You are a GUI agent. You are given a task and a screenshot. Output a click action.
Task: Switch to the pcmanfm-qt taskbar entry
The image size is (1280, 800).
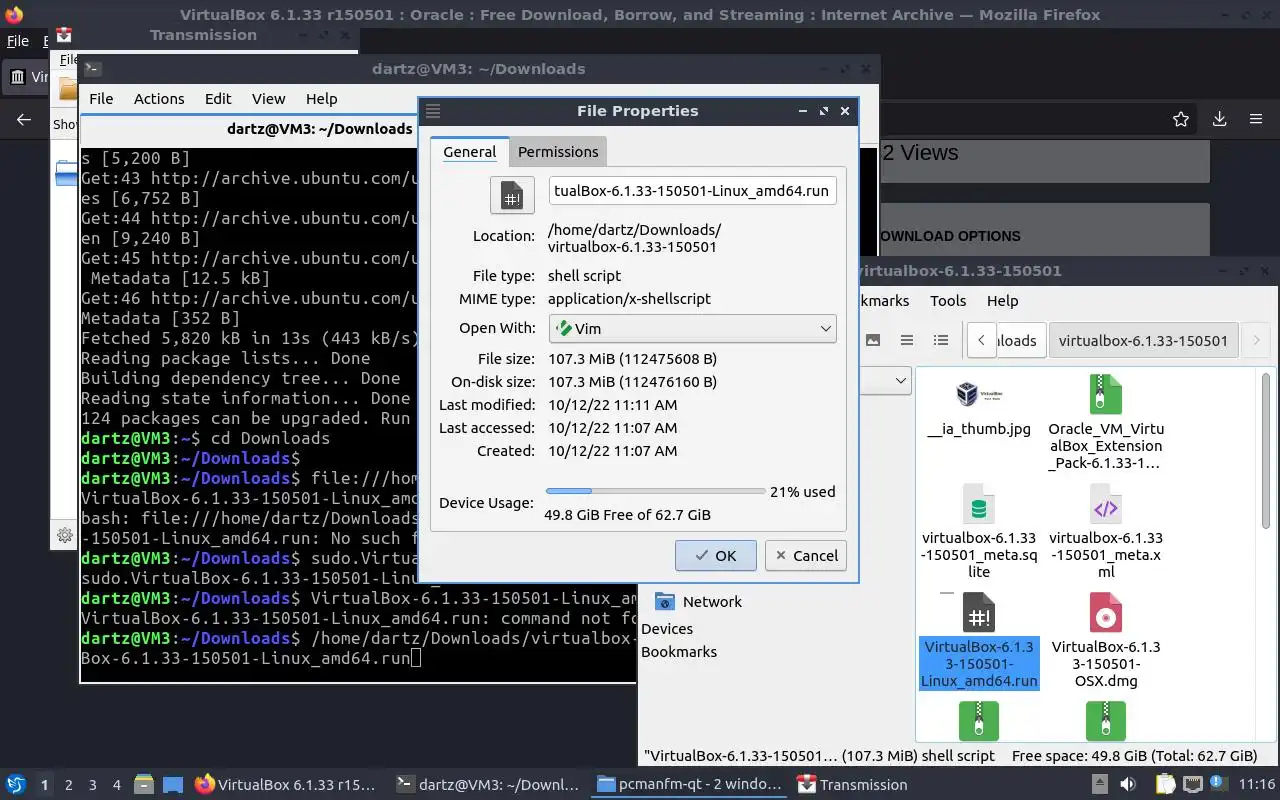tap(687, 784)
